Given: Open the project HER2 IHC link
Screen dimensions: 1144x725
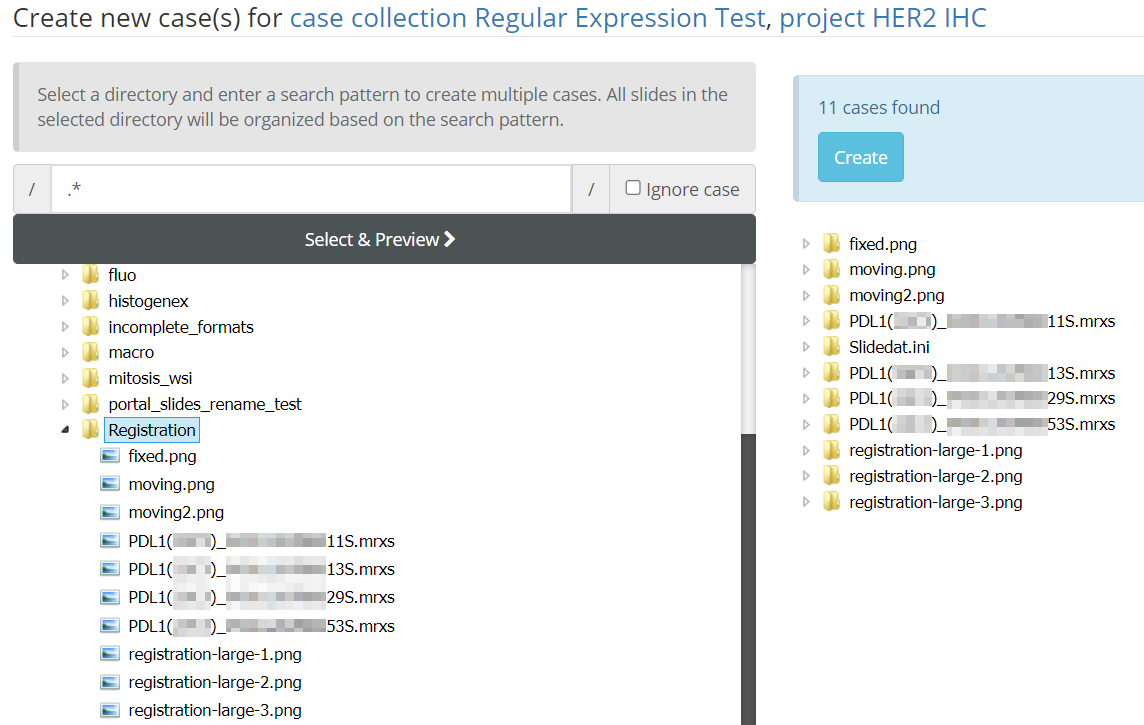Looking at the screenshot, I should [883, 18].
